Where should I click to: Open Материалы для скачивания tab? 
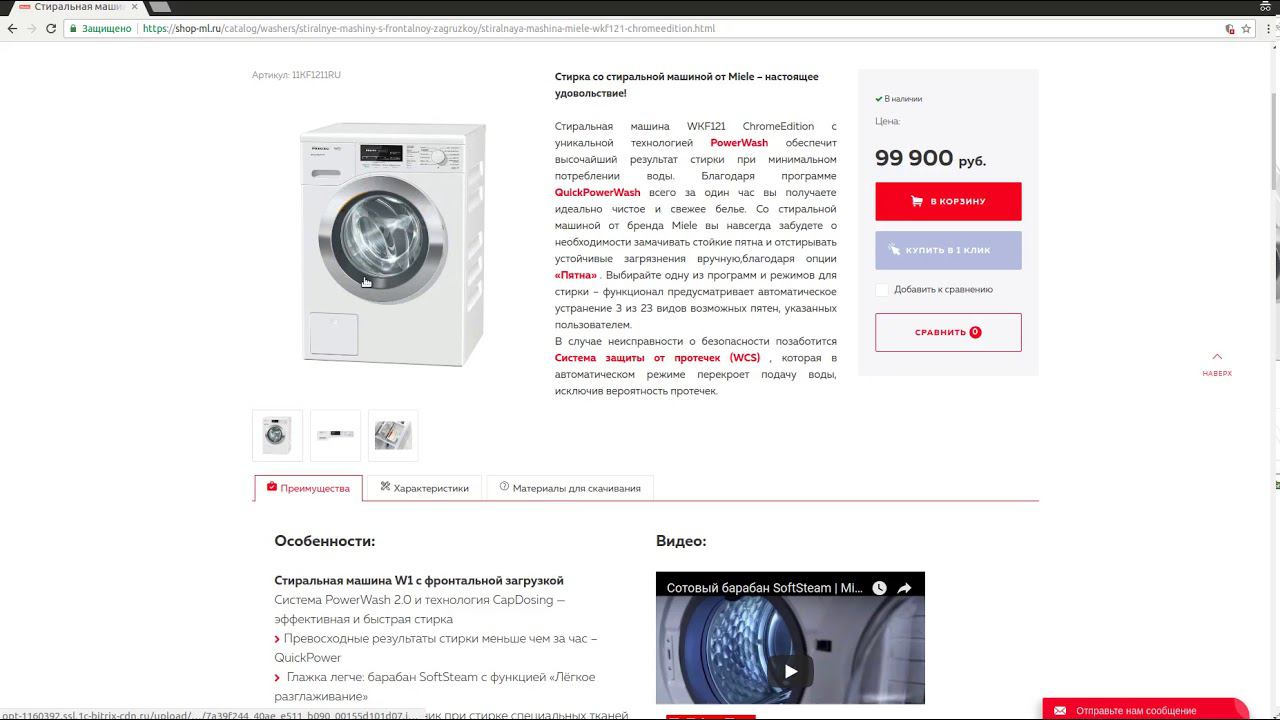(x=569, y=488)
